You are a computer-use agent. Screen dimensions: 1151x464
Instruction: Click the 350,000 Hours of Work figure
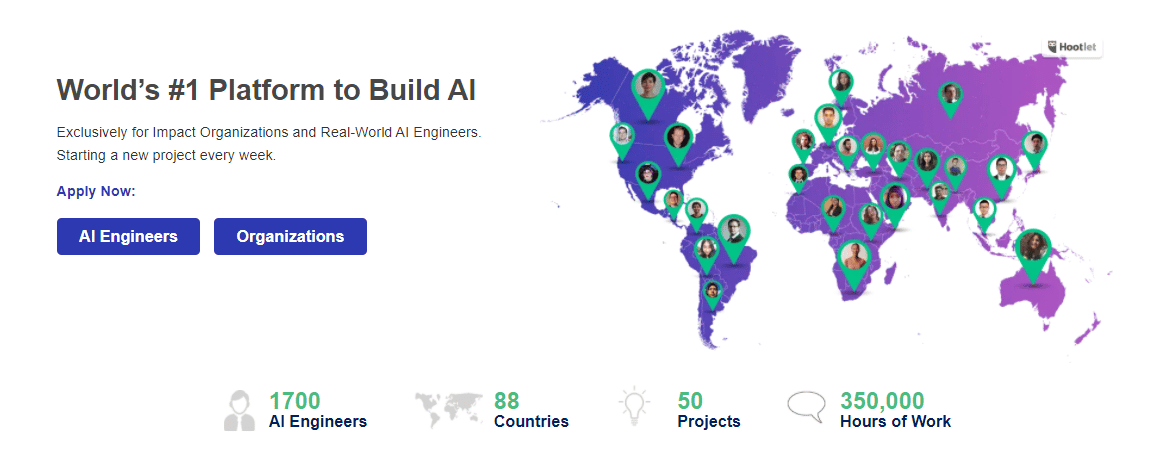pos(882,401)
